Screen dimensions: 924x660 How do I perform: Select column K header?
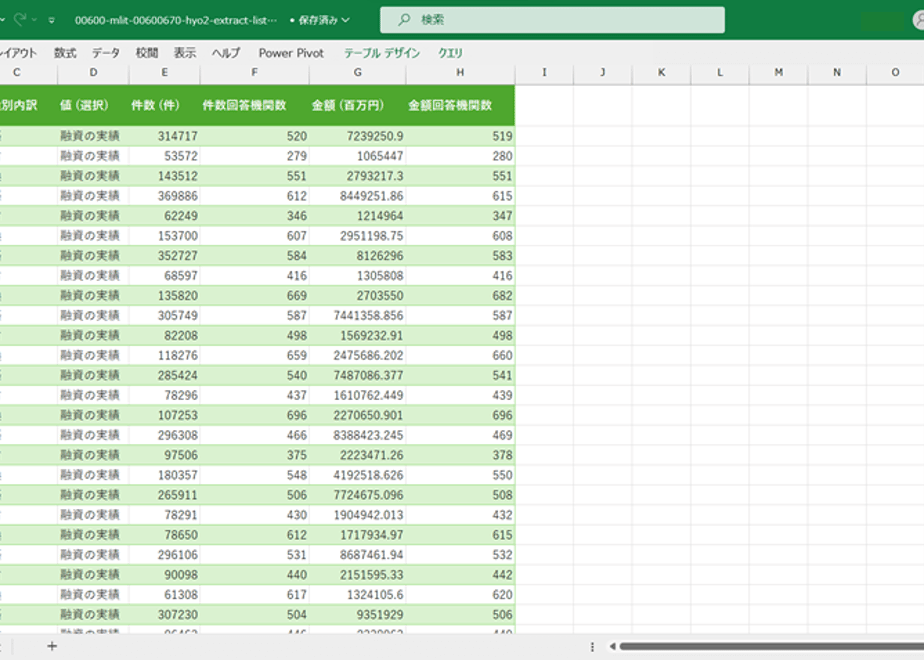tap(661, 72)
